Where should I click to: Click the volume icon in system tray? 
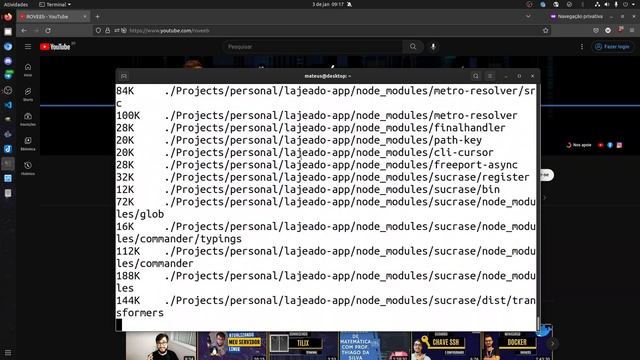[x=607, y=4]
